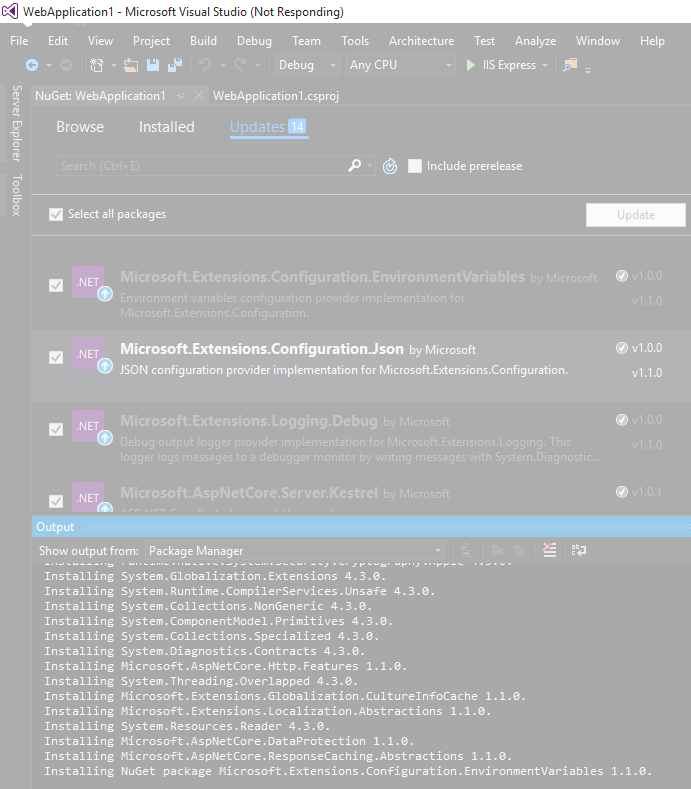This screenshot has height=789, width=691.
Task: Toggle word wrap icon in Output panel
Action: (579, 550)
